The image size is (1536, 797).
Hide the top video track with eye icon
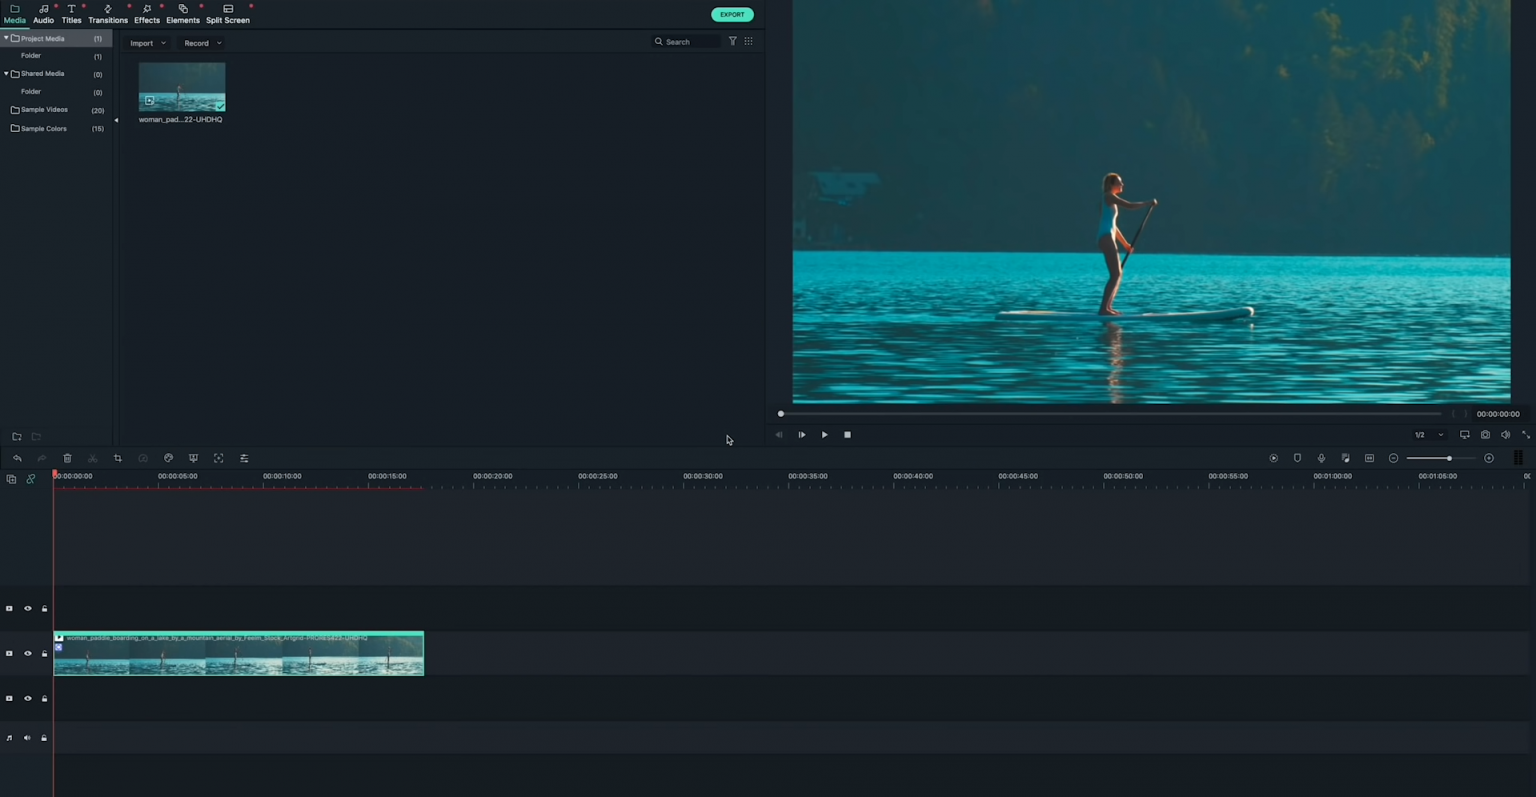(28, 609)
